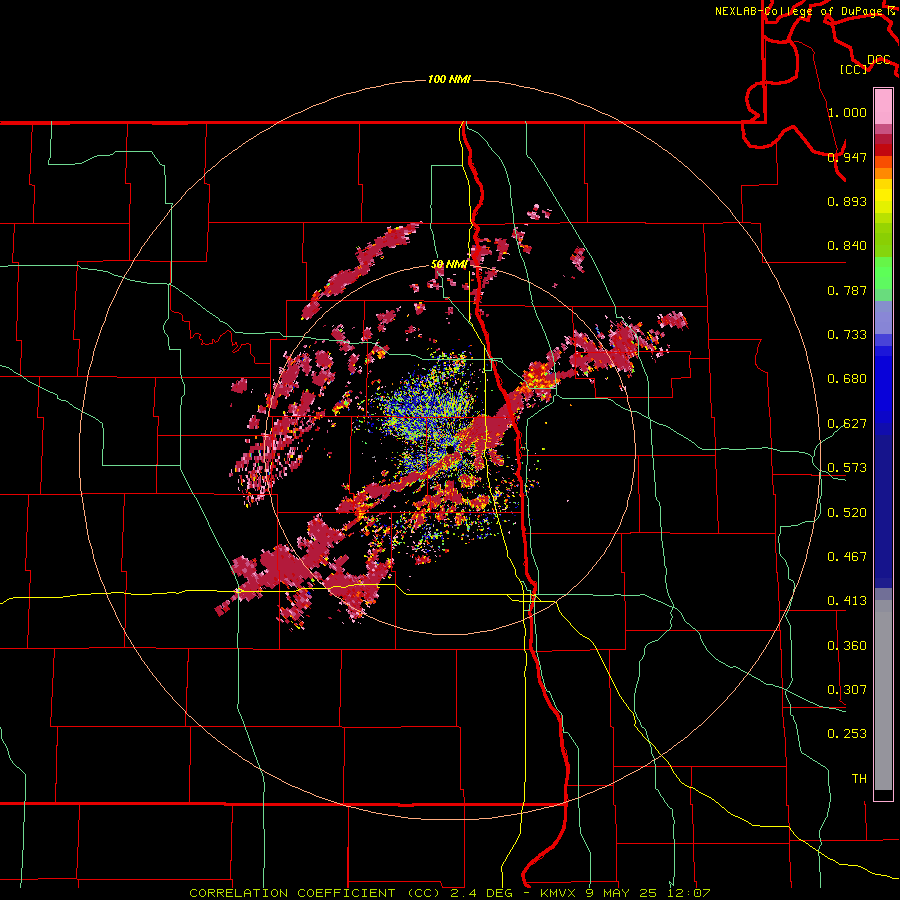Click the [CC] label above the color scale
900x900 pixels.
coord(854,69)
